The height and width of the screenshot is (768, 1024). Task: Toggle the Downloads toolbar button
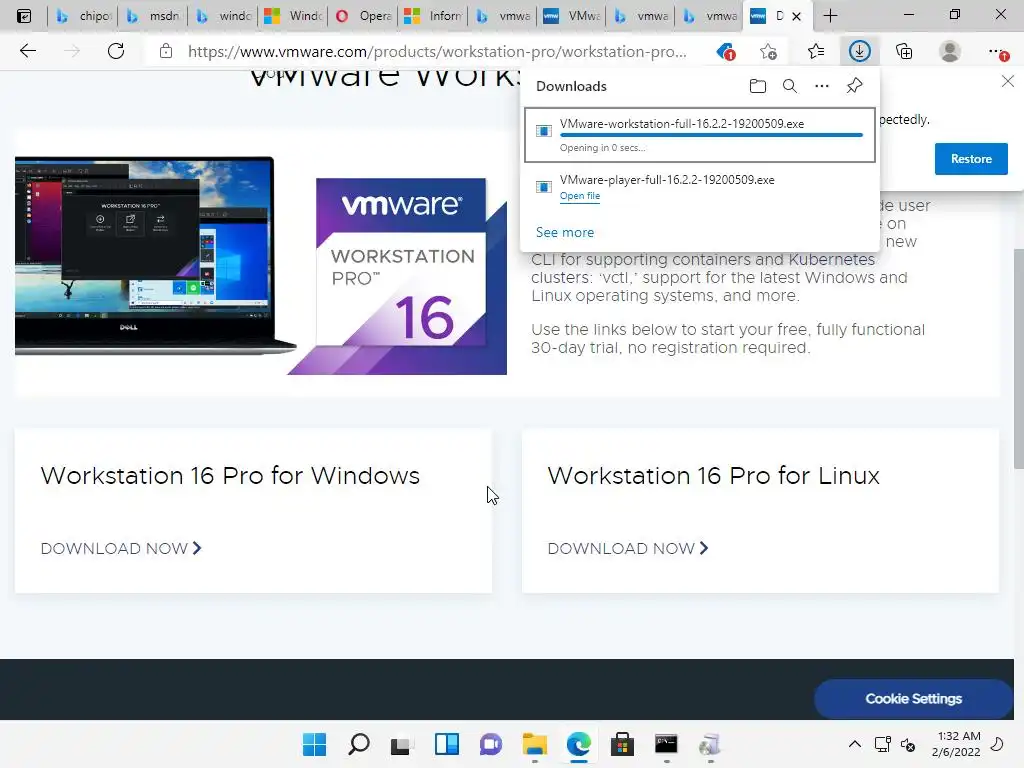[859, 51]
